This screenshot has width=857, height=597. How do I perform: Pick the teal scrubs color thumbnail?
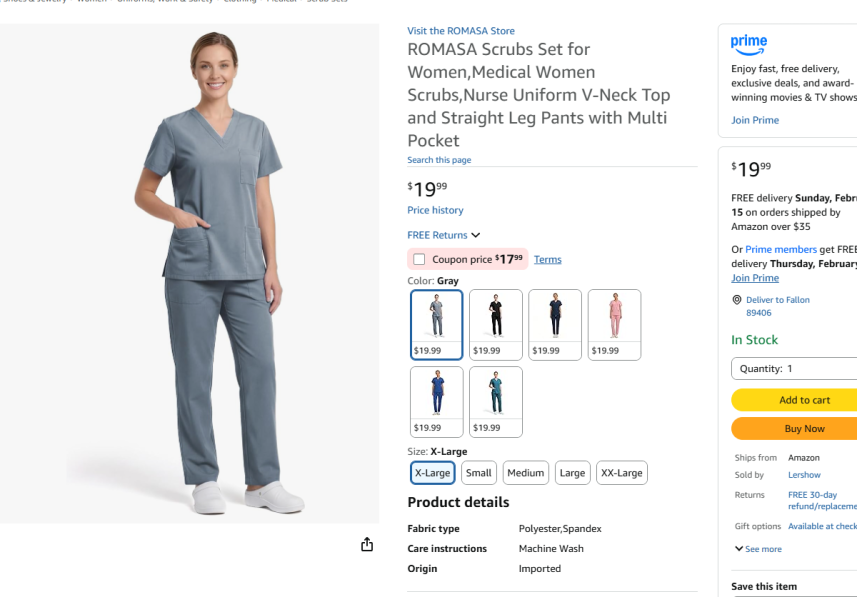(496, 402)
